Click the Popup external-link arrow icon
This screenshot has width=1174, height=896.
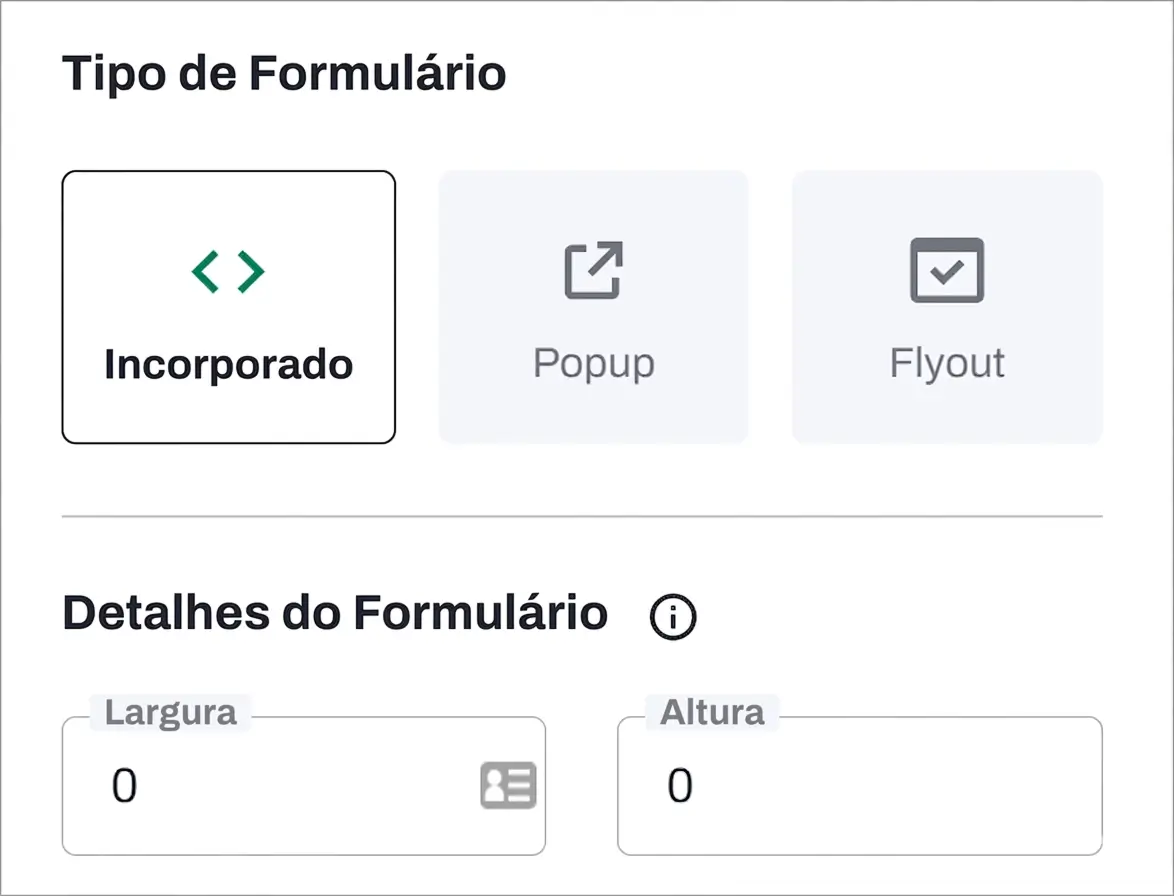click(593, 270)
